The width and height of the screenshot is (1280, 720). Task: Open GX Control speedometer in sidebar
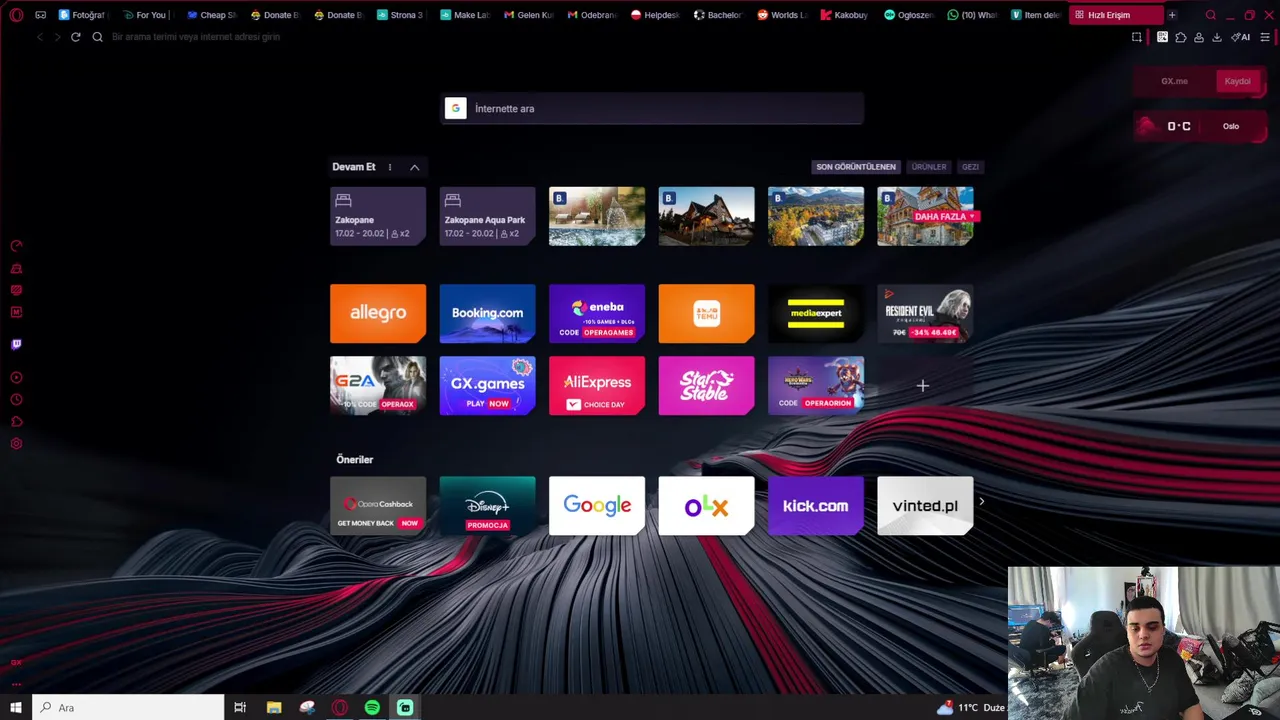click(16, 246)
